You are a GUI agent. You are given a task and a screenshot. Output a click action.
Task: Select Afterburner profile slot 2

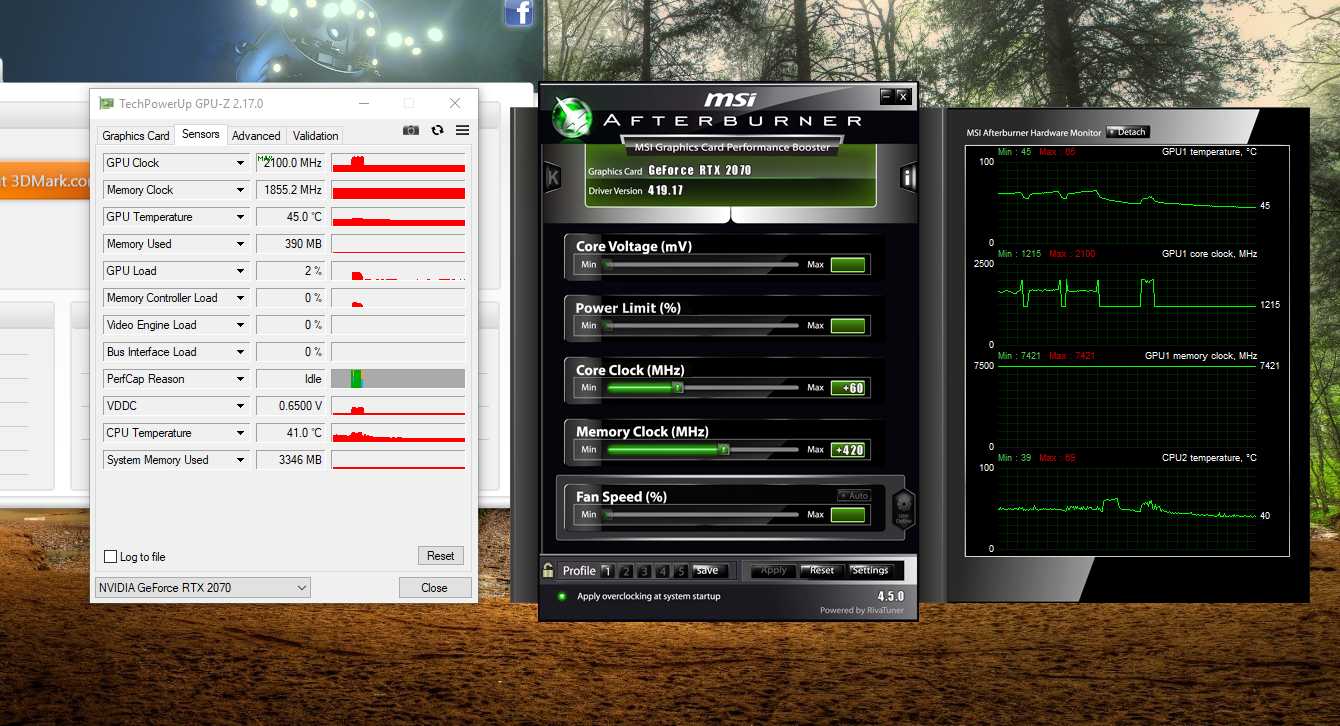pos(626,571)
